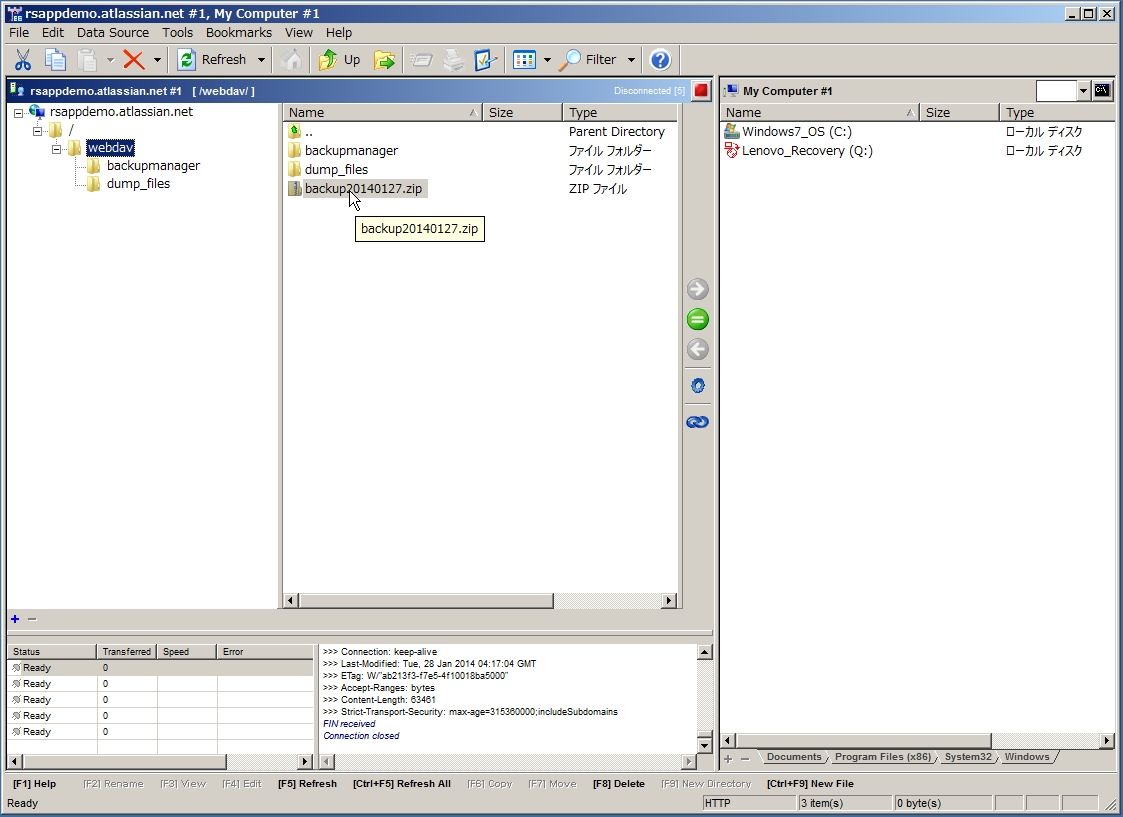Screen dimensions: 1123x817
Task: Click the Cut scissors toolbar icon
Action: 23,60
